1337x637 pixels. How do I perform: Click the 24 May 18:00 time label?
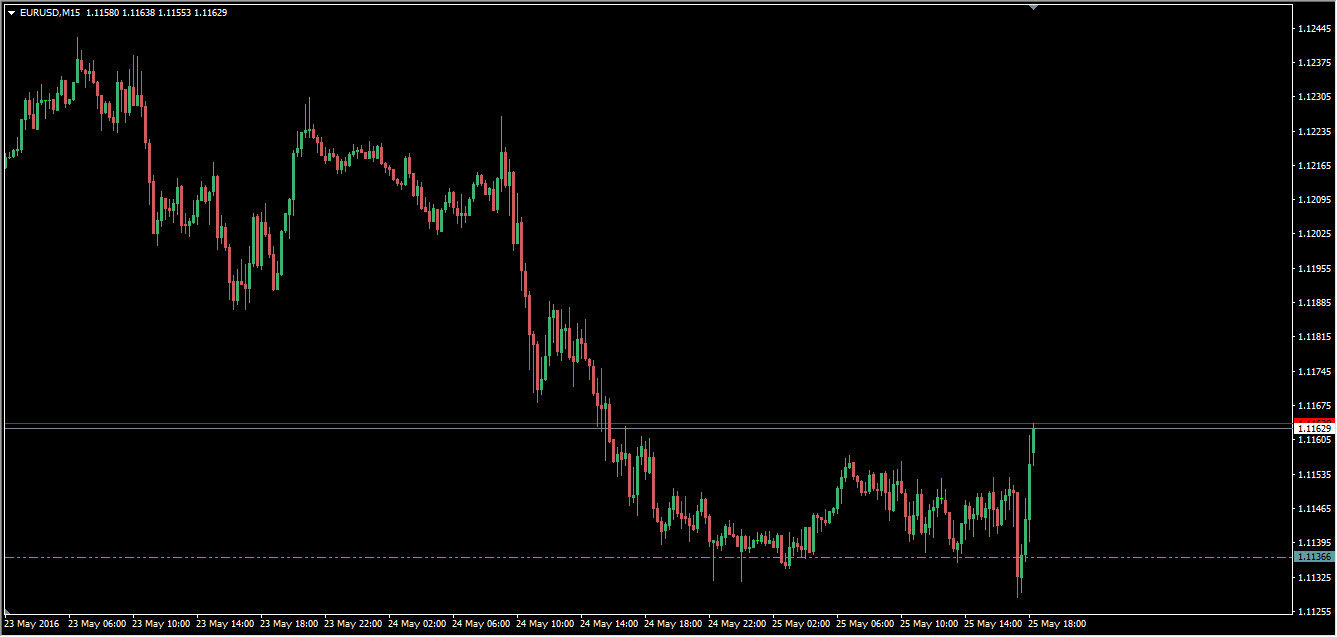pyautogui.click(x=674, y=624)
